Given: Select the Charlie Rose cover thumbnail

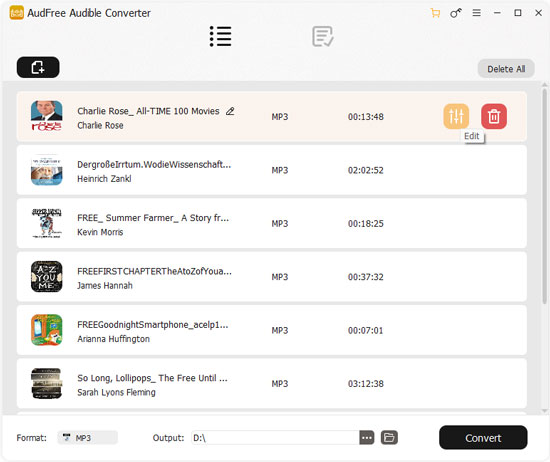Looking at the screenshot, I should coord(47,116).
